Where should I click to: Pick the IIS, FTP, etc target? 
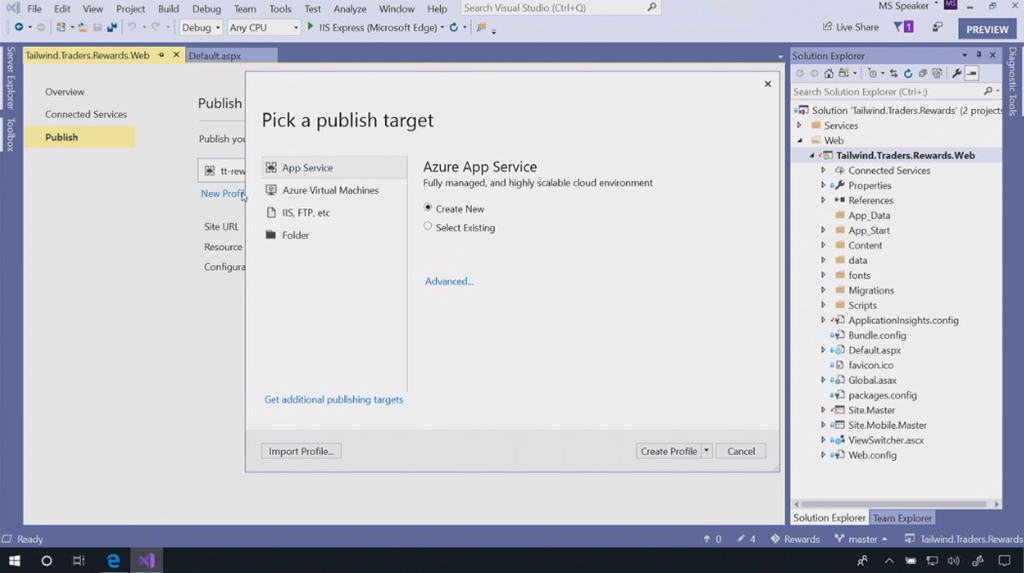point(305,213)
